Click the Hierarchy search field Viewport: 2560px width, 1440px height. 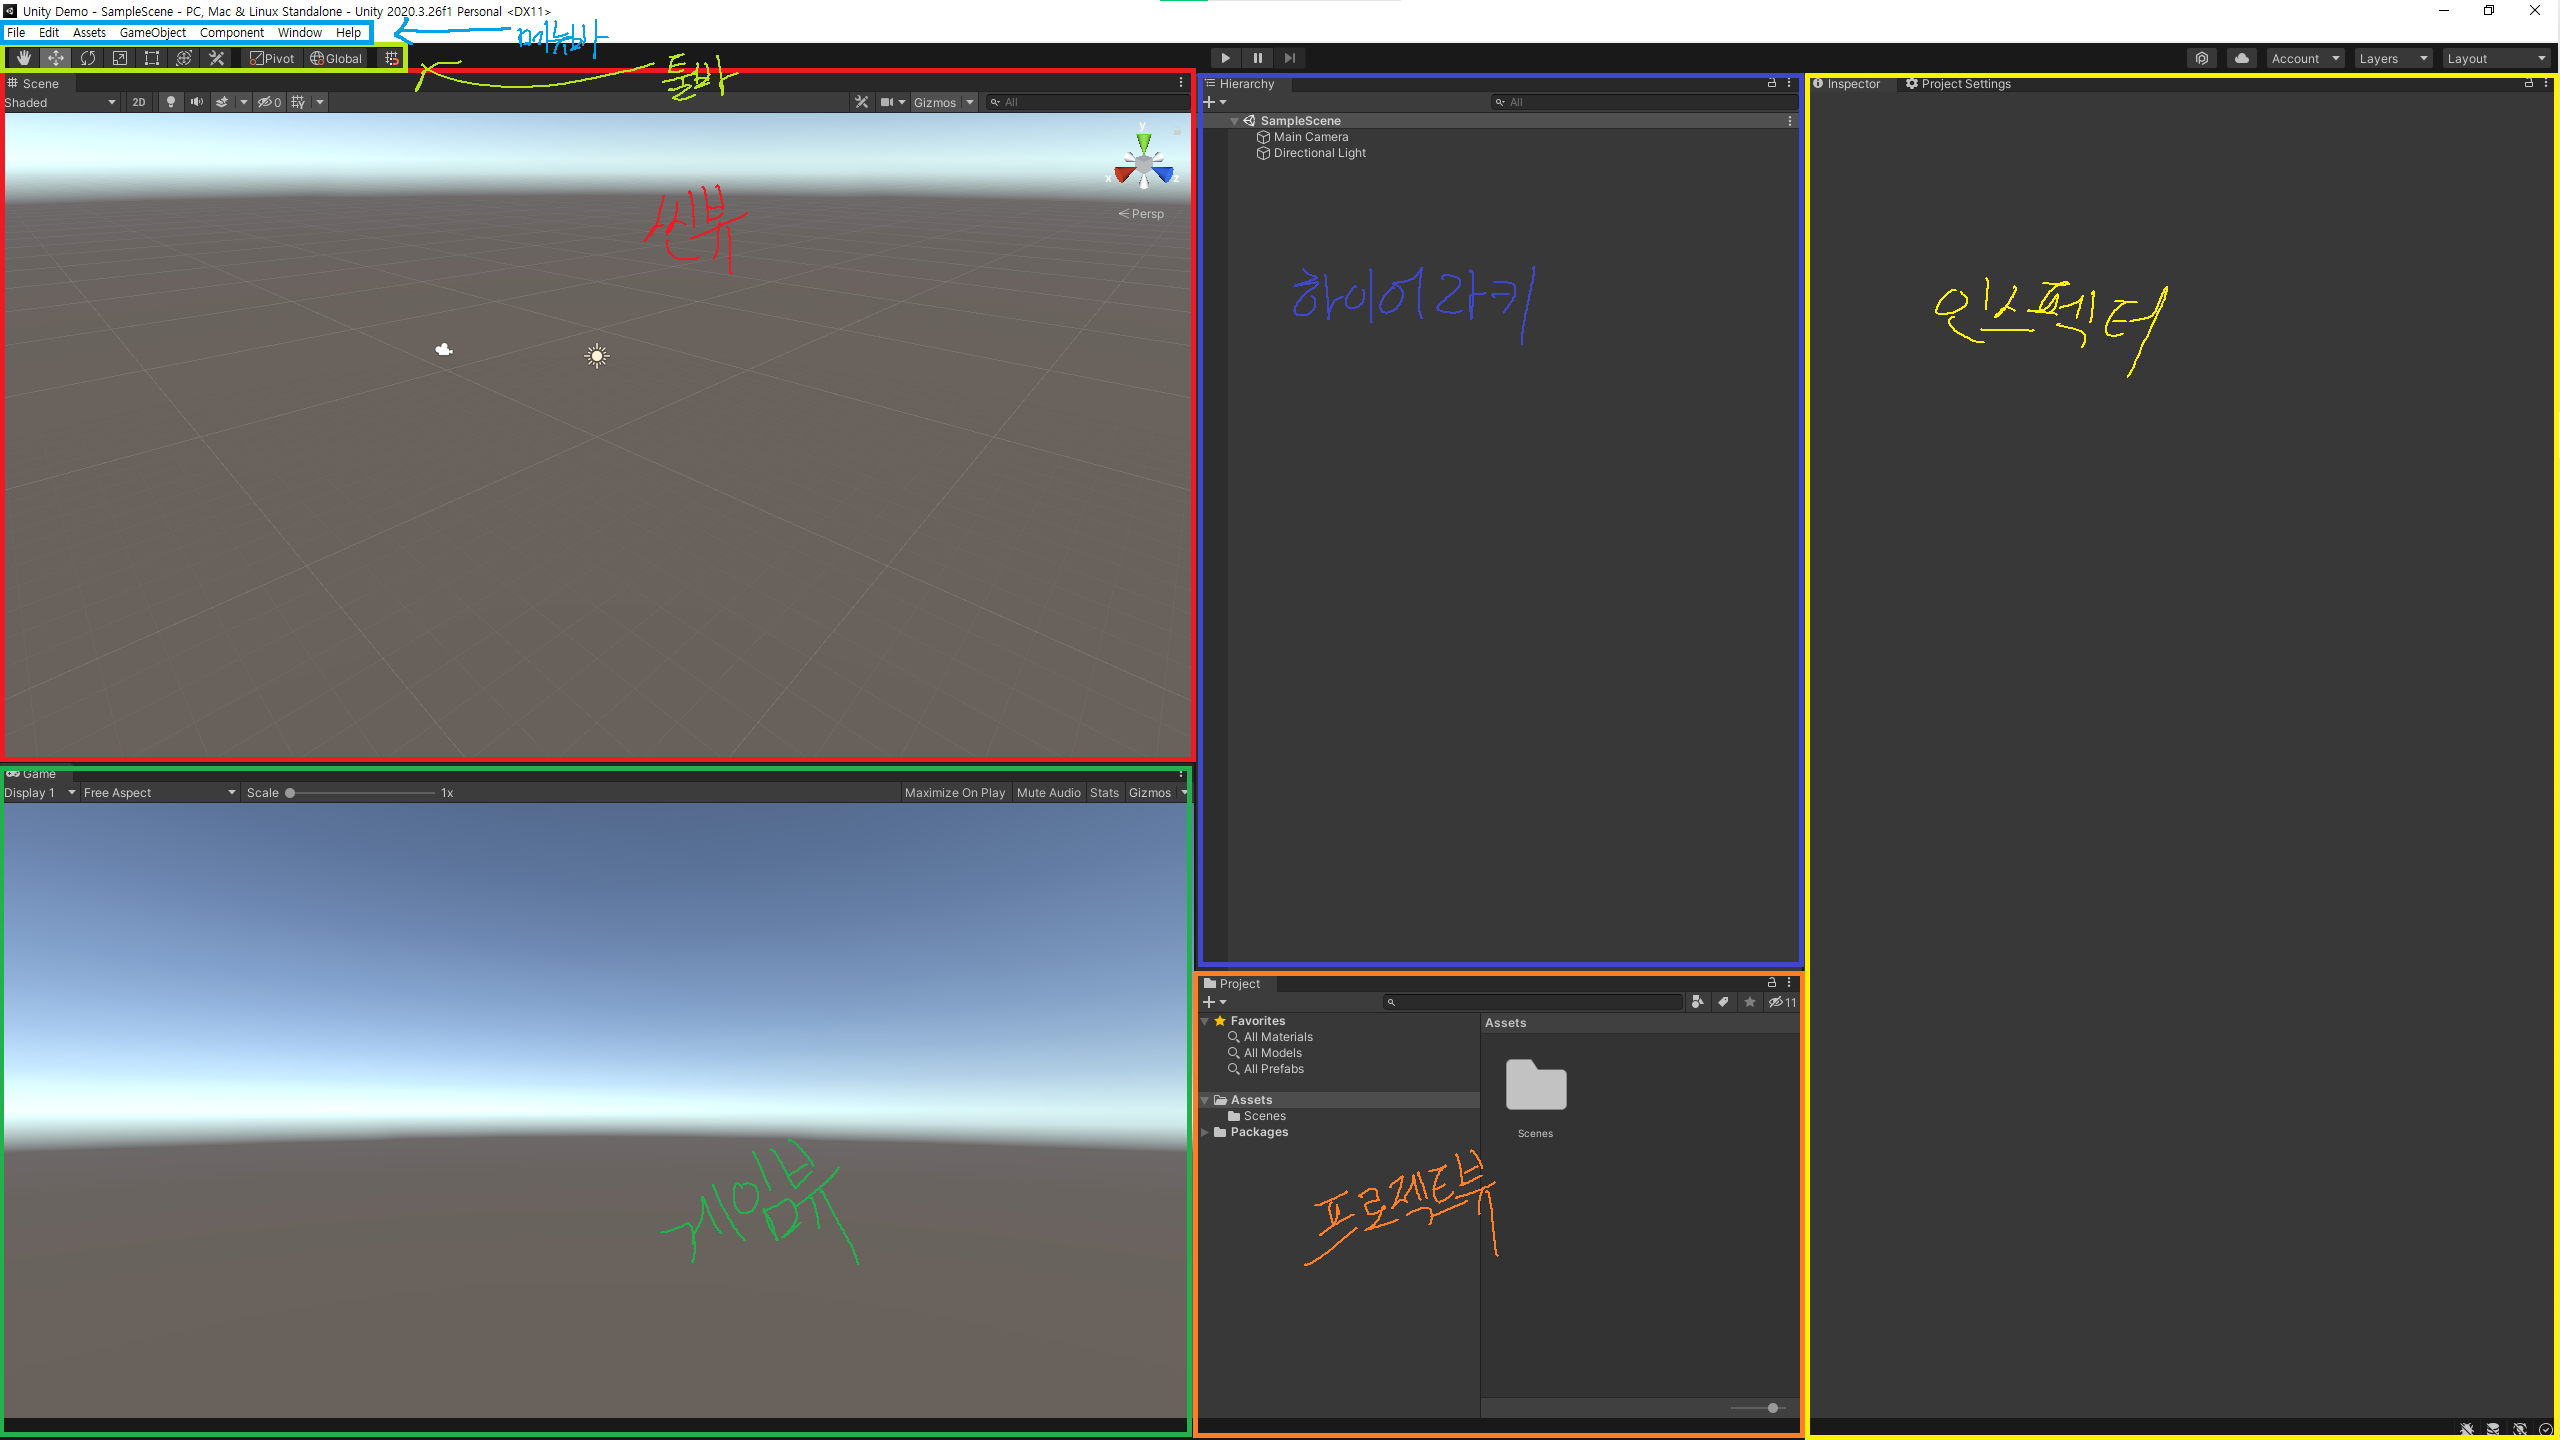coord(1642,102)
